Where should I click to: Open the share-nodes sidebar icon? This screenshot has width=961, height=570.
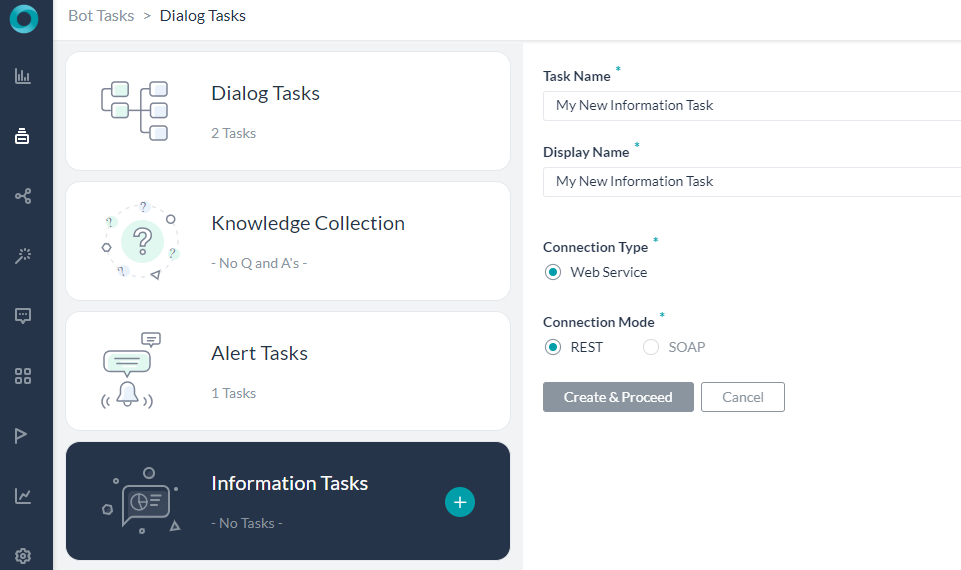point(23,196)
